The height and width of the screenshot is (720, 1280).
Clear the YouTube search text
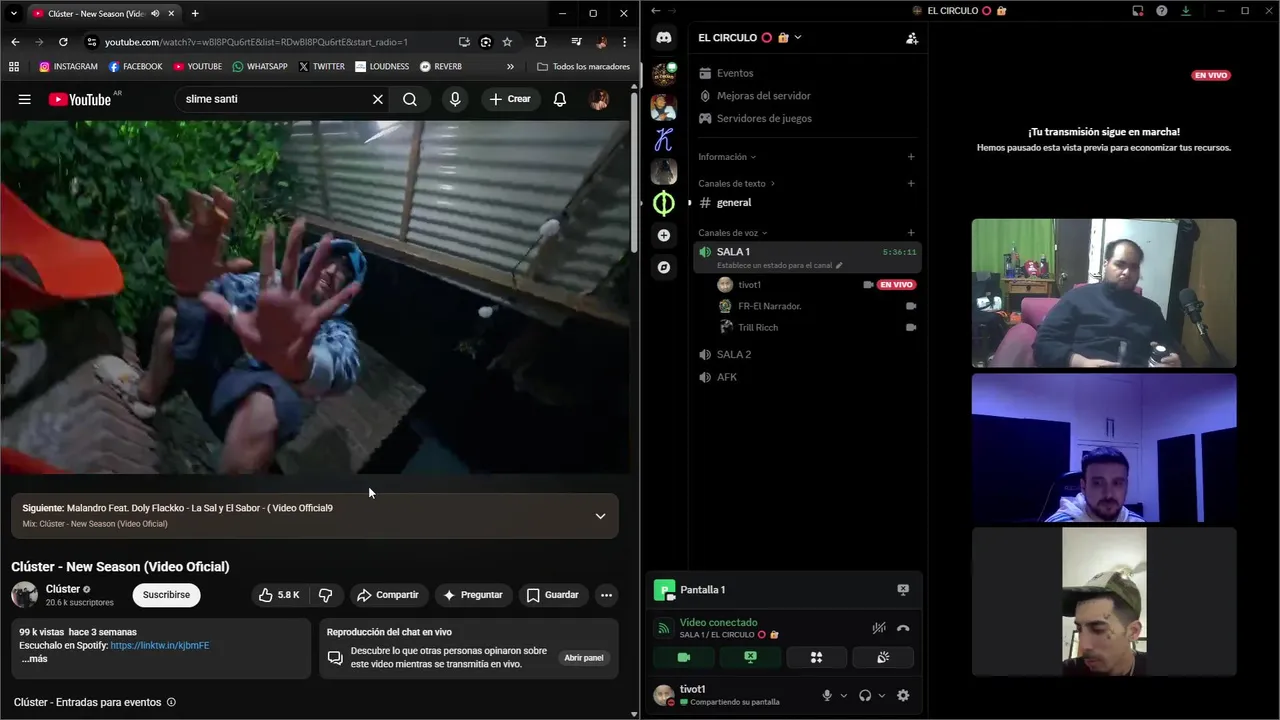pyautogui.click(x=378, y=99)
